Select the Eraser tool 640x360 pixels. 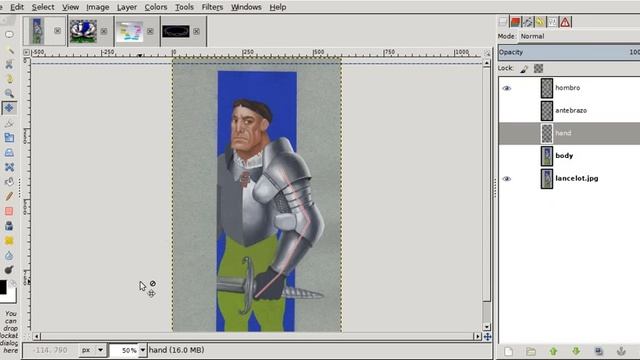(9, 211)
